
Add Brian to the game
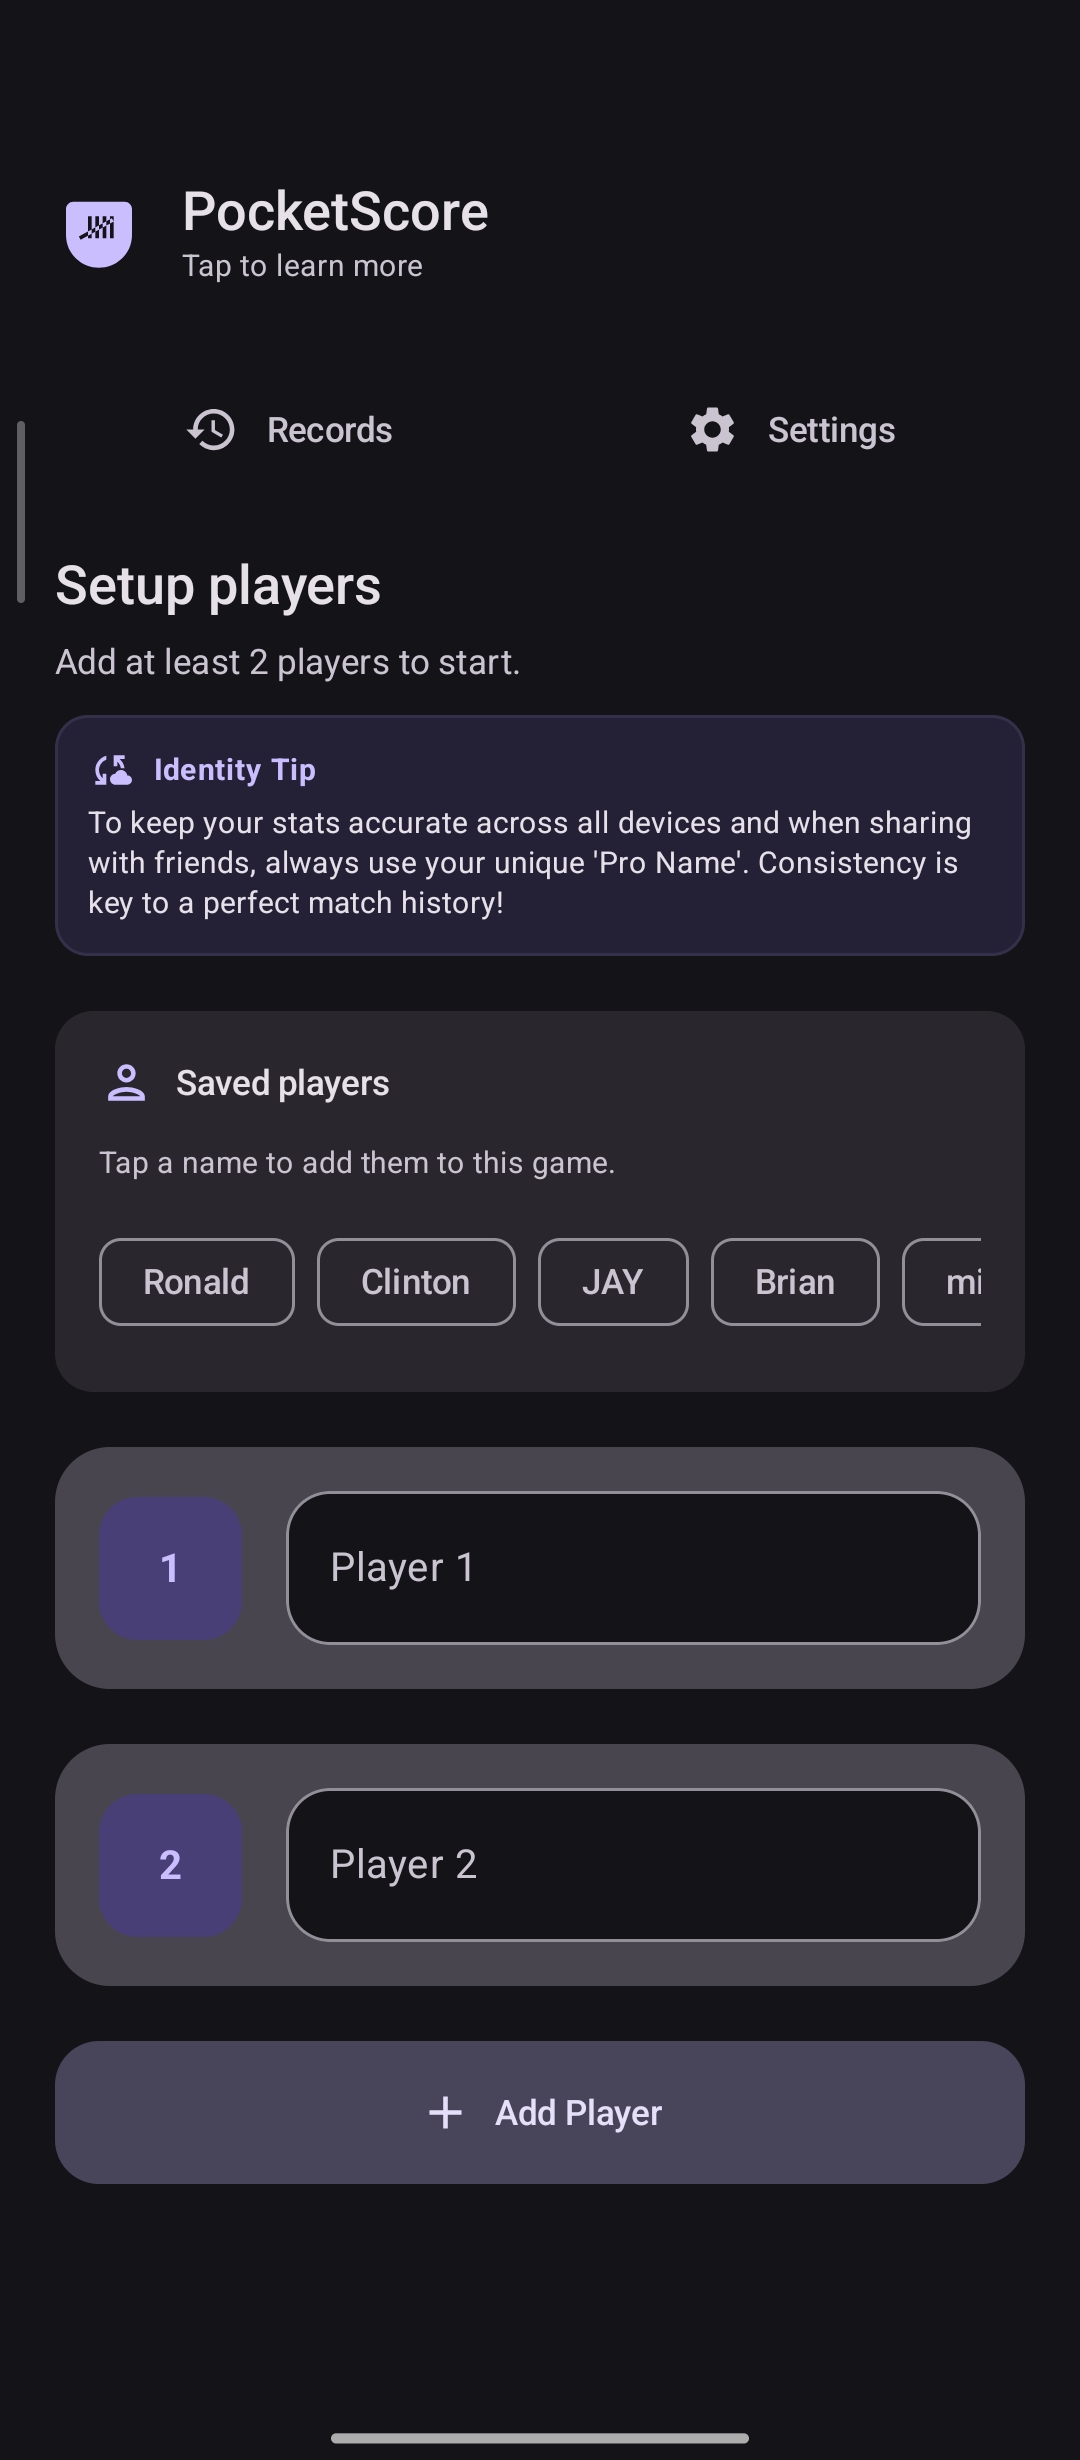click(794, 1282)
